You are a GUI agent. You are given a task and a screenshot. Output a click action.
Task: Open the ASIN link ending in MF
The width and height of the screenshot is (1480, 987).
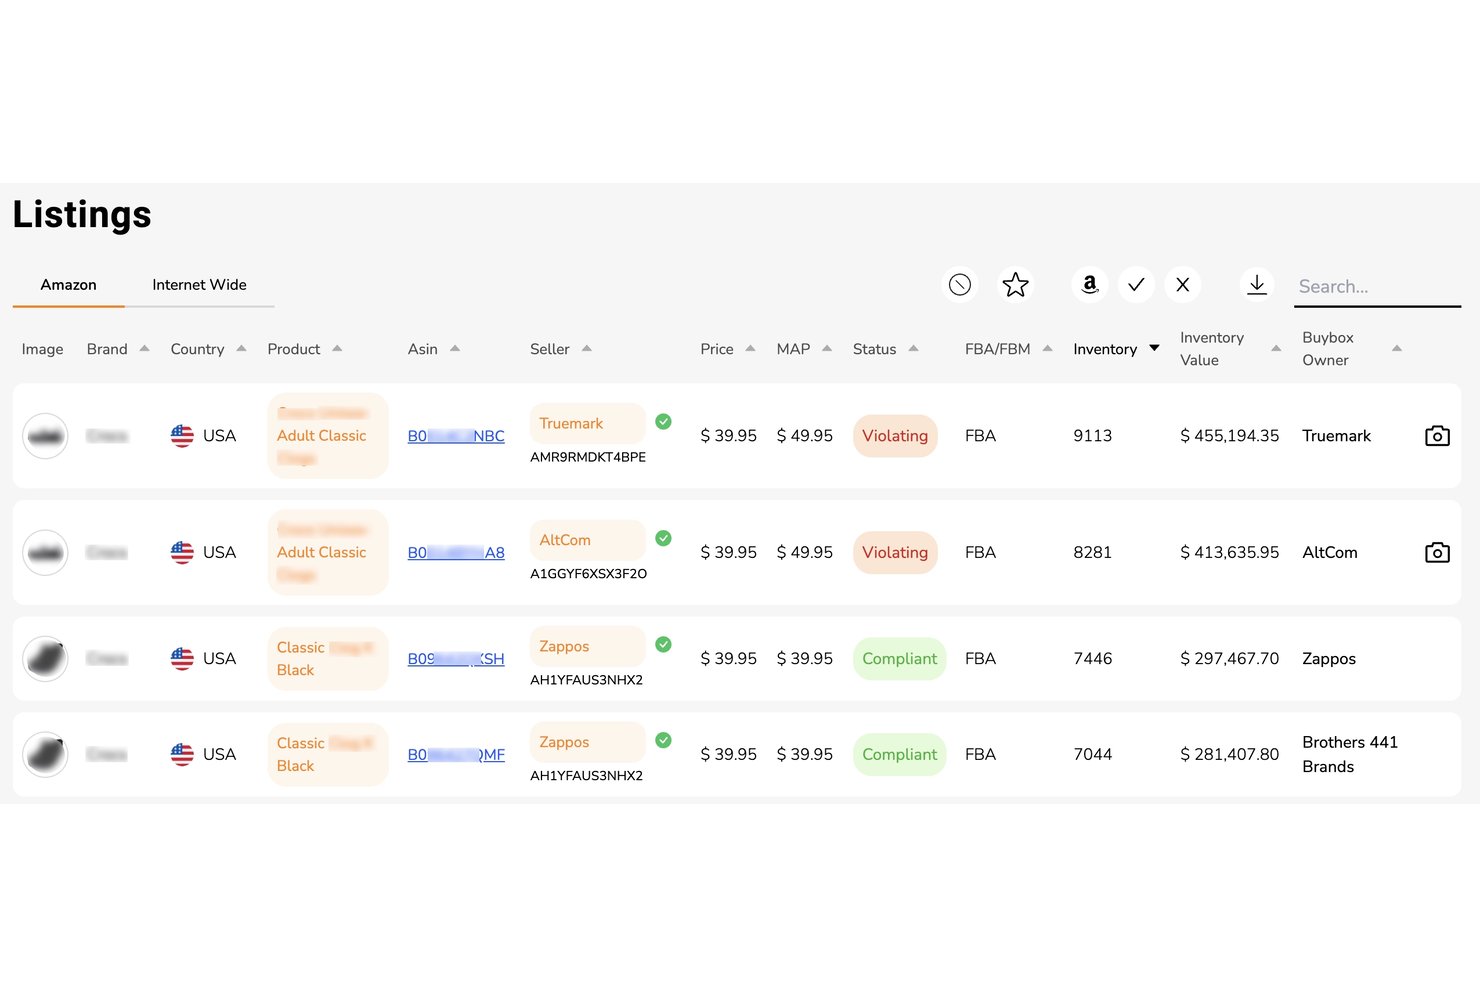456,754
